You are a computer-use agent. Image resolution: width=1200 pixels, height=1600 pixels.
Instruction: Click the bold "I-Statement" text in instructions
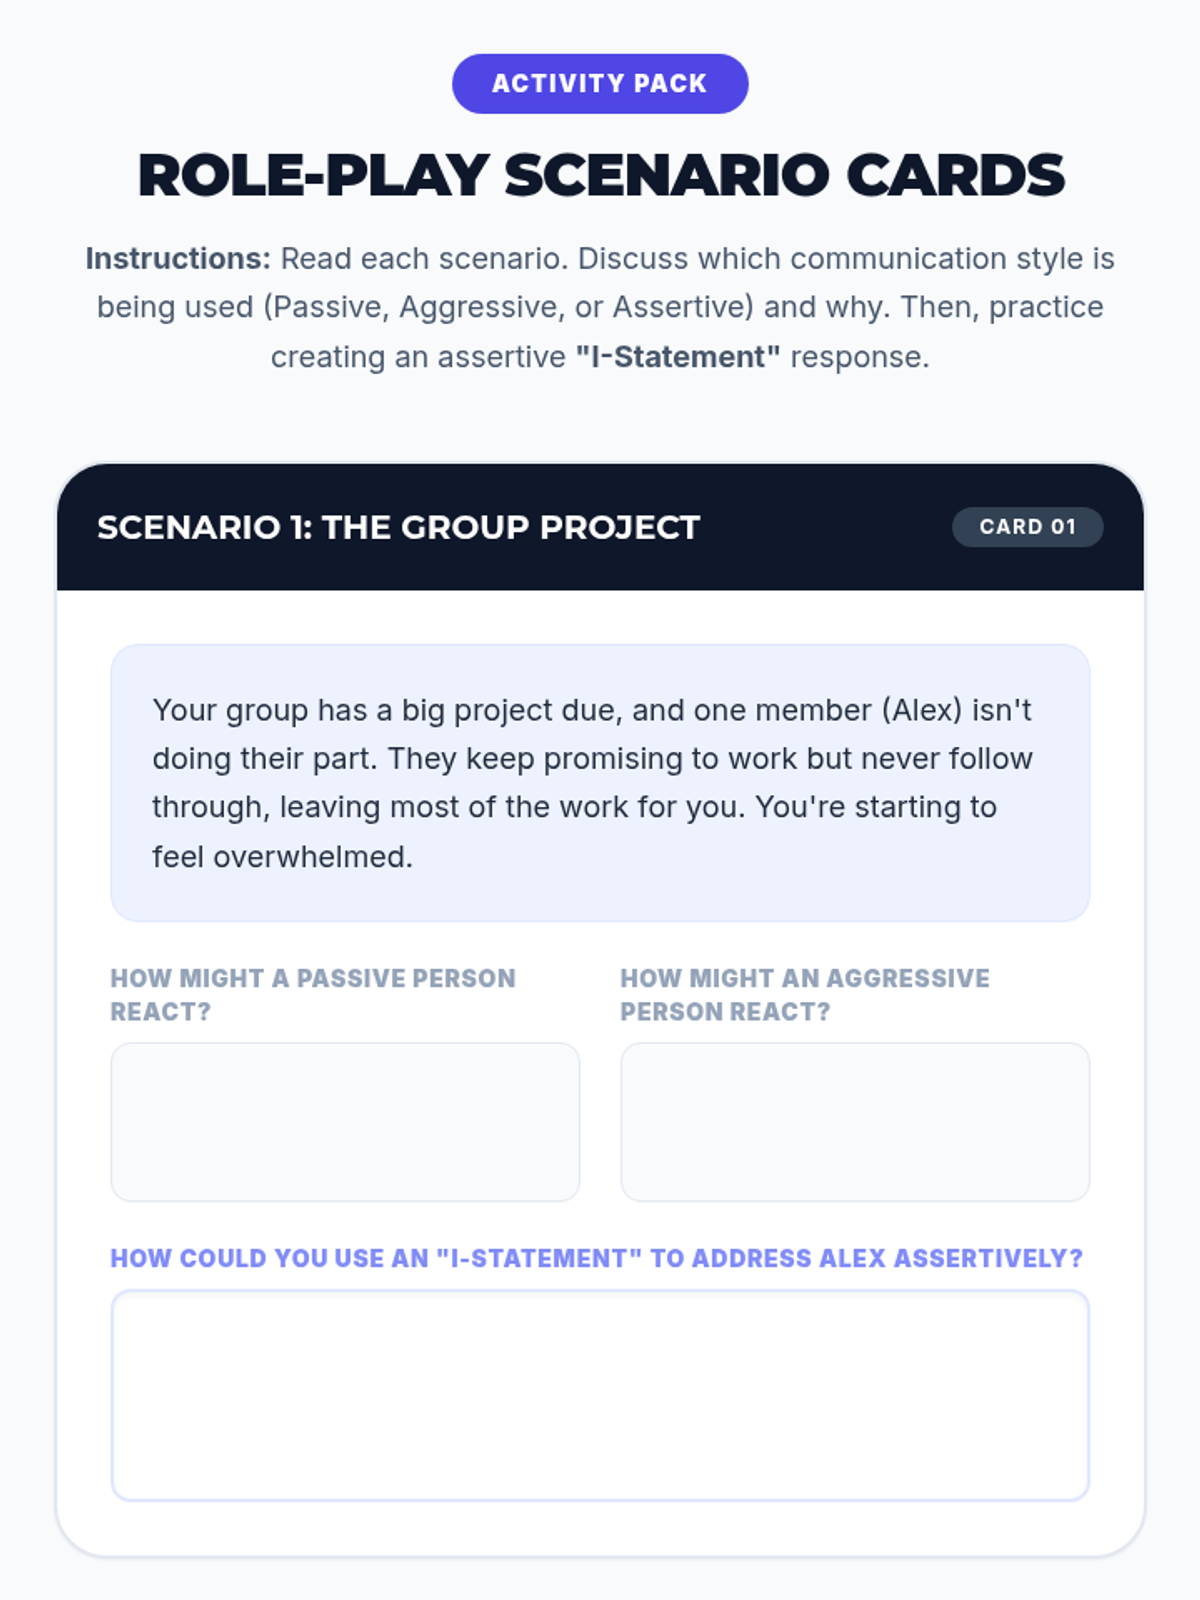pos(678,357)
